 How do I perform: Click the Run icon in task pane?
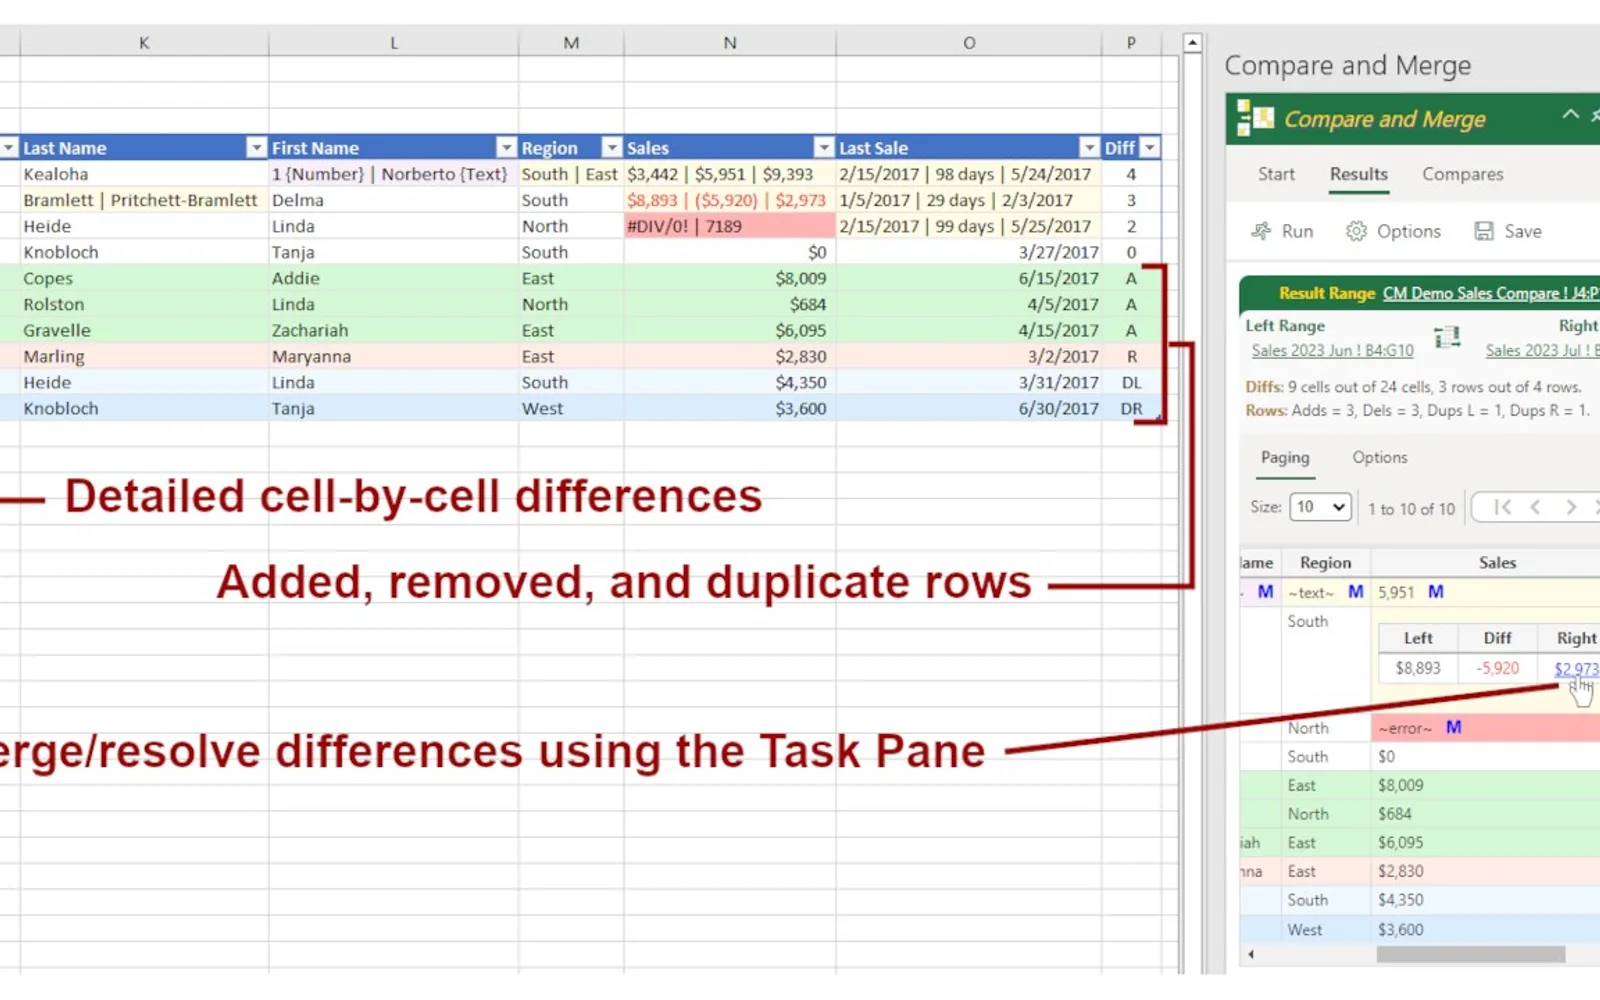(1261, 231)
